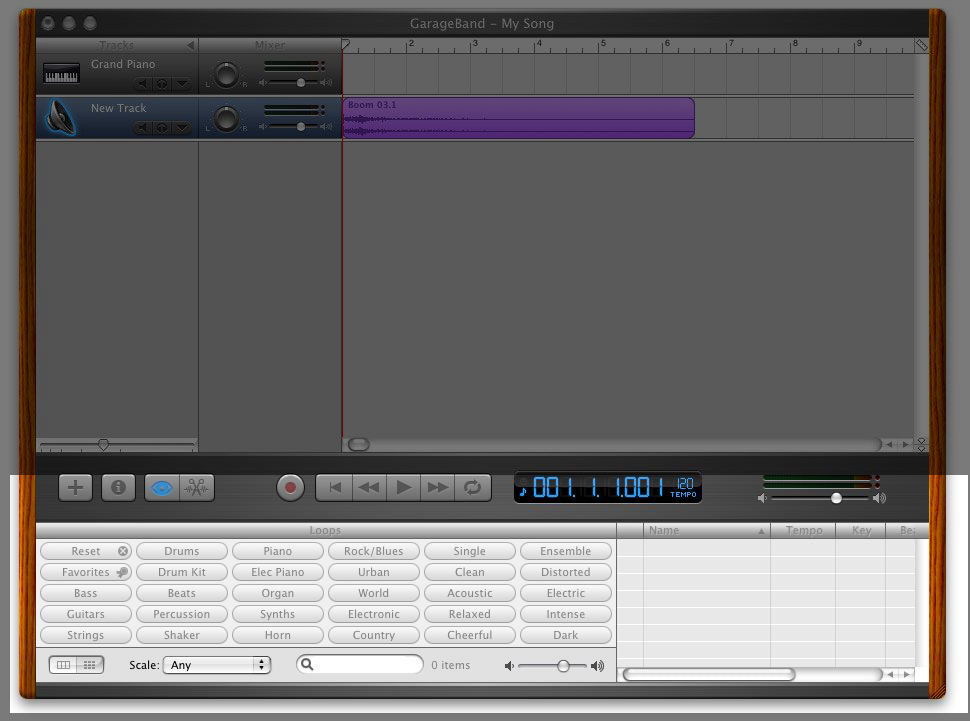
Task: Select the Beats keyword
Action: [182, 593]
